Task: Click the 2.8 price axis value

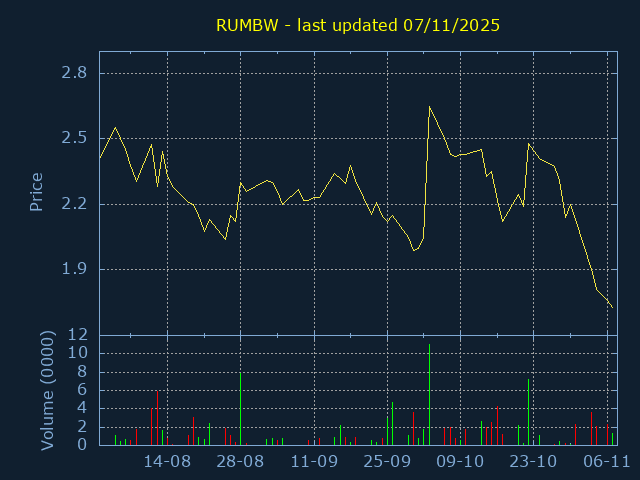Action: click(73, 73)
